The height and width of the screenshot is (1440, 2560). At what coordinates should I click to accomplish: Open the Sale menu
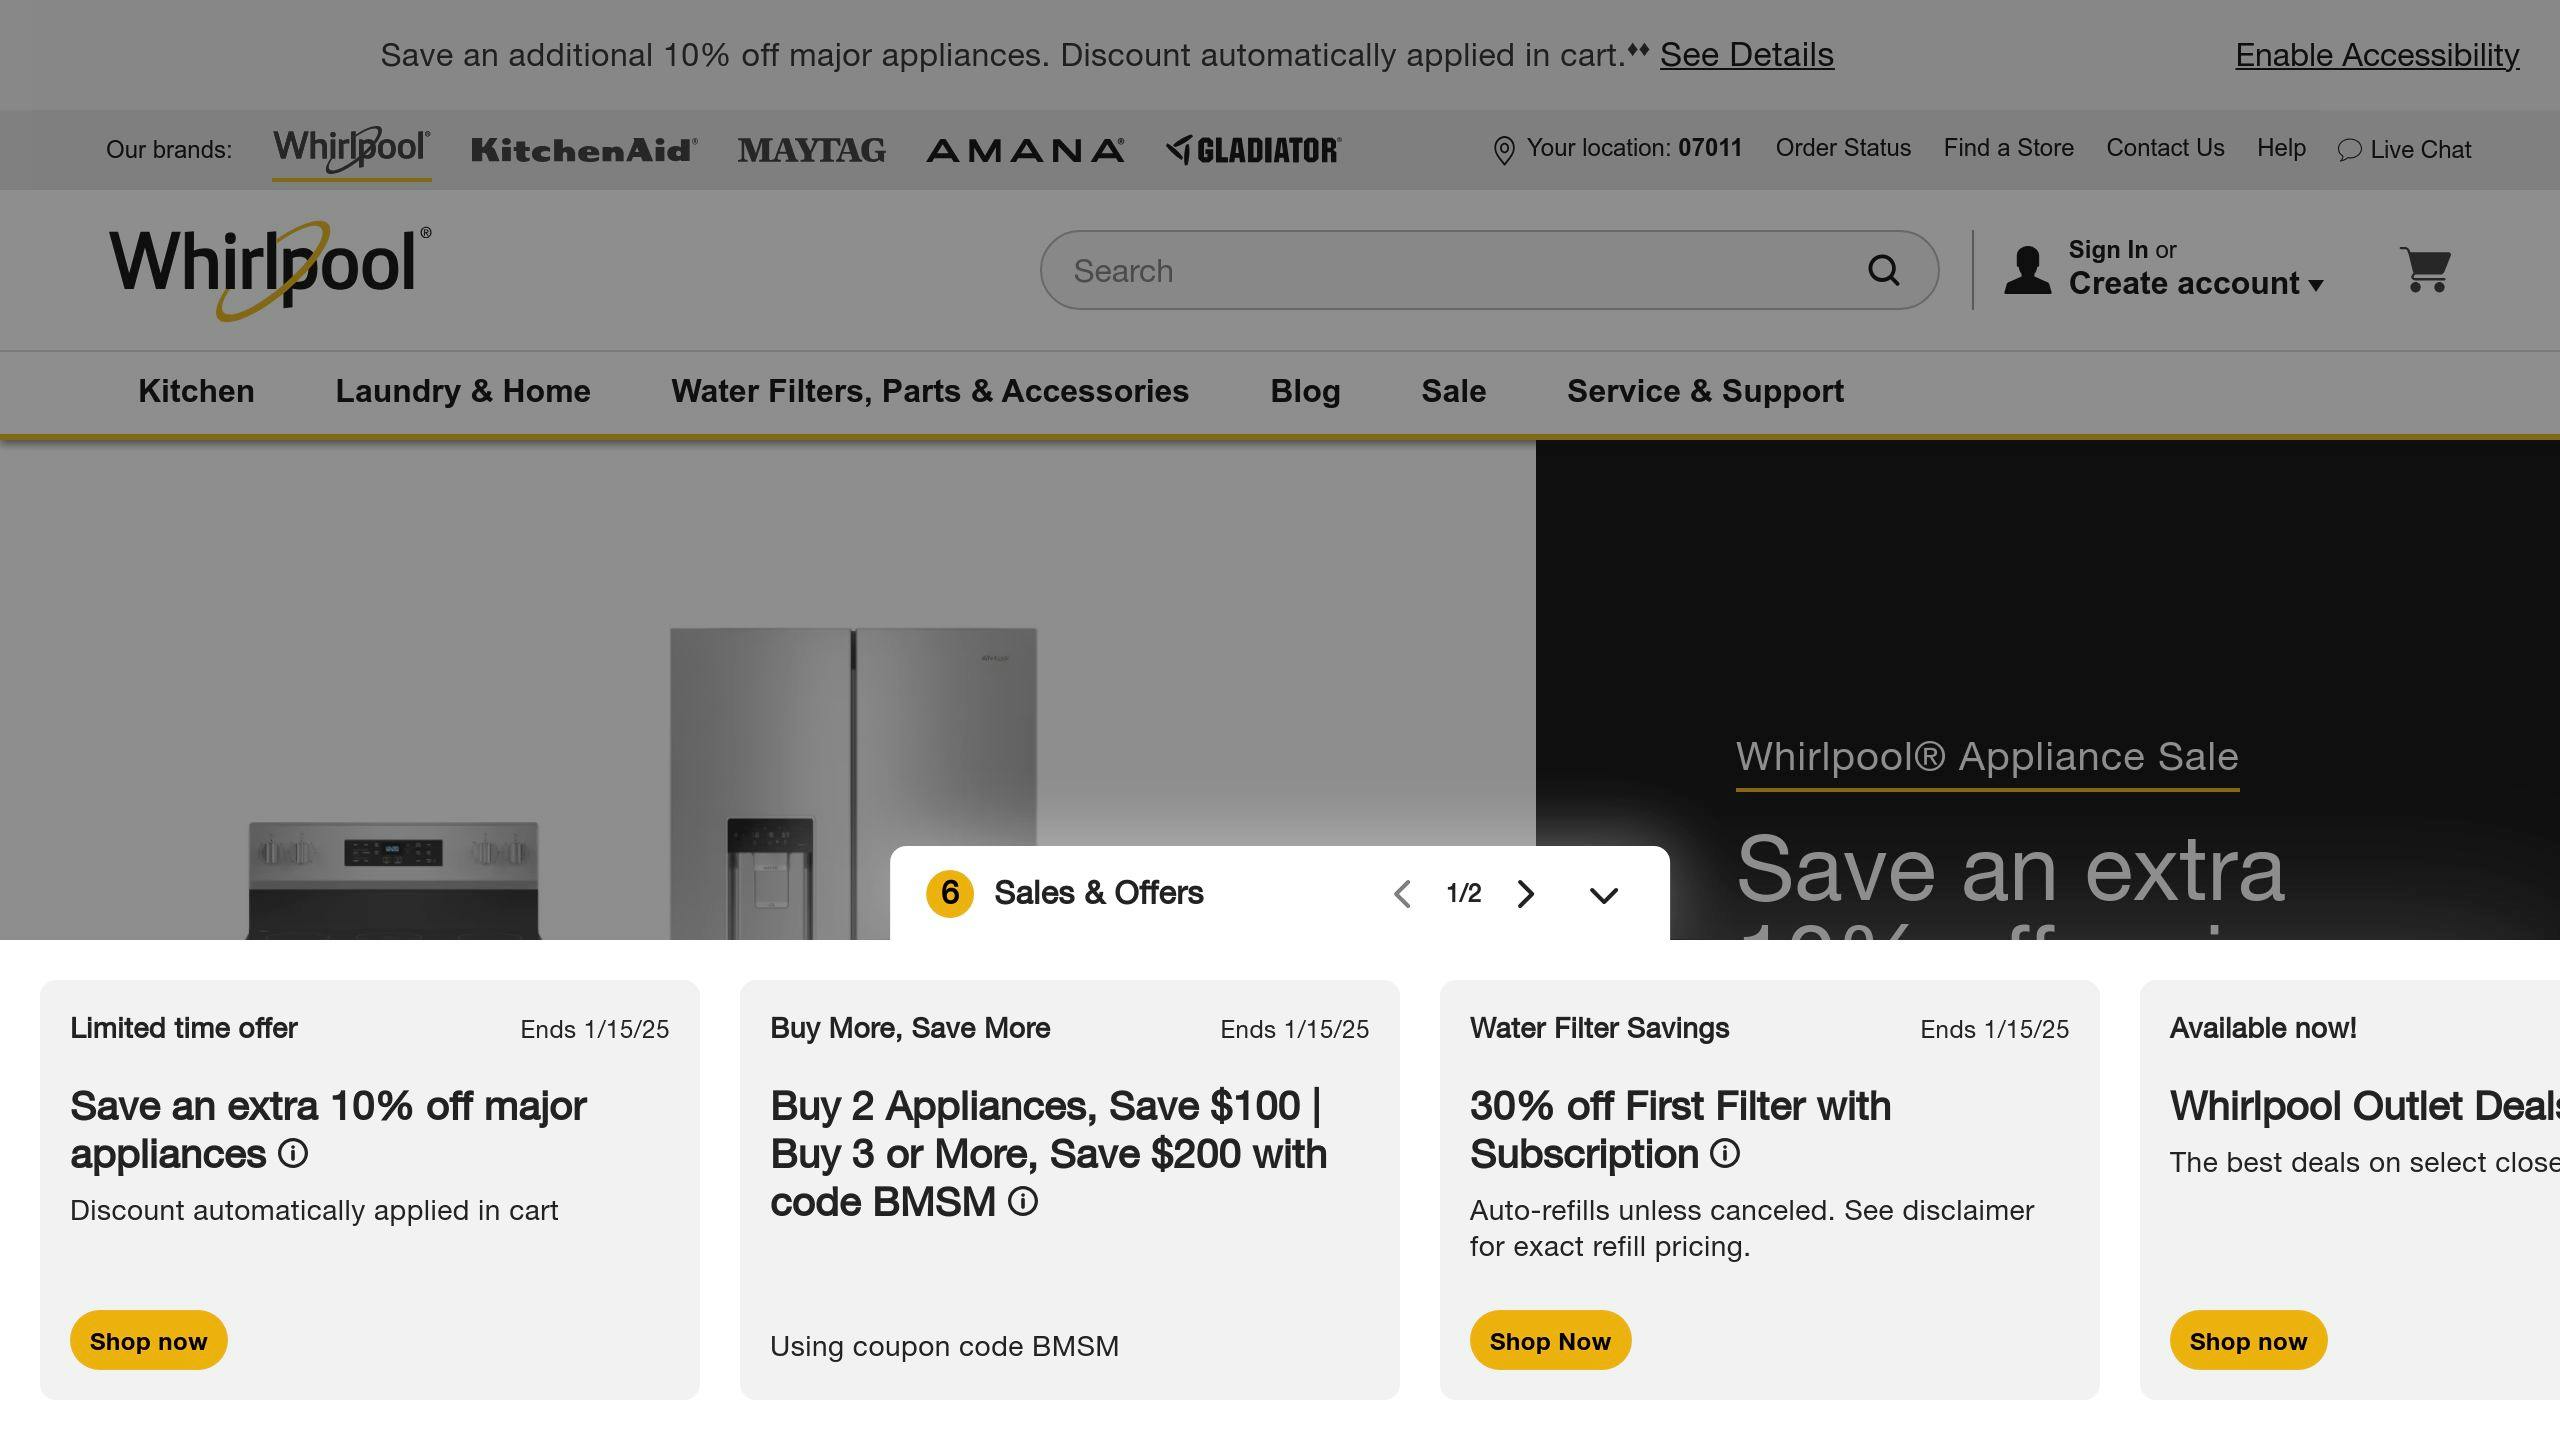coord(1454,391)
